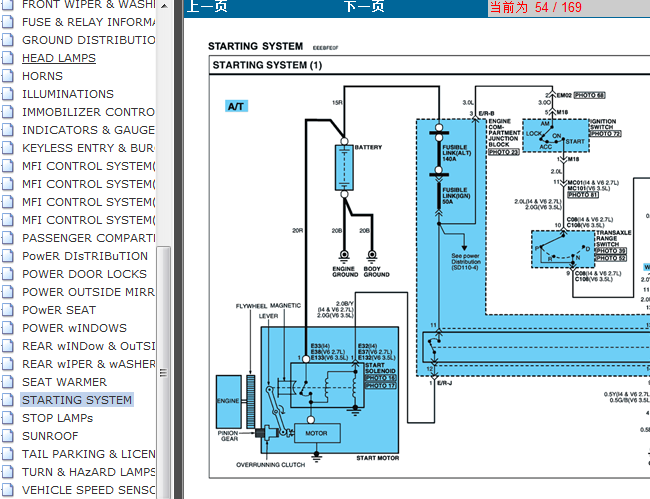Select SUNROOF in sidebar
Viewport: 650px width, 499px height.
click(50, 436)
